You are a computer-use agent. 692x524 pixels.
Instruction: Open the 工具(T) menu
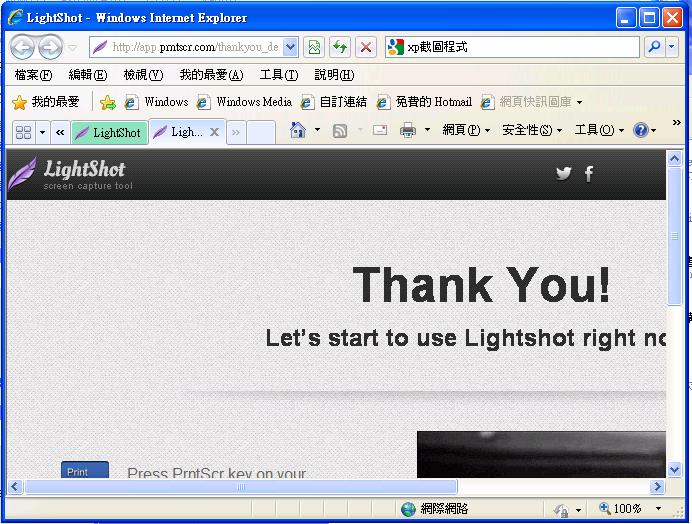pos(278,75)
